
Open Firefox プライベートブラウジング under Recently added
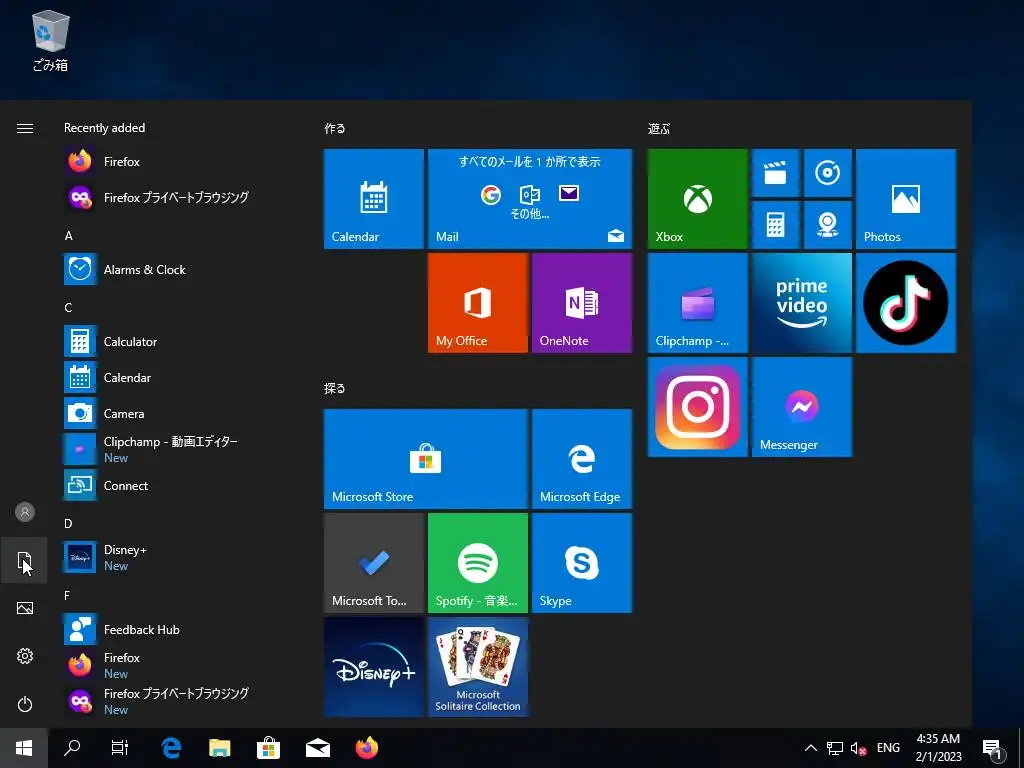182,197
